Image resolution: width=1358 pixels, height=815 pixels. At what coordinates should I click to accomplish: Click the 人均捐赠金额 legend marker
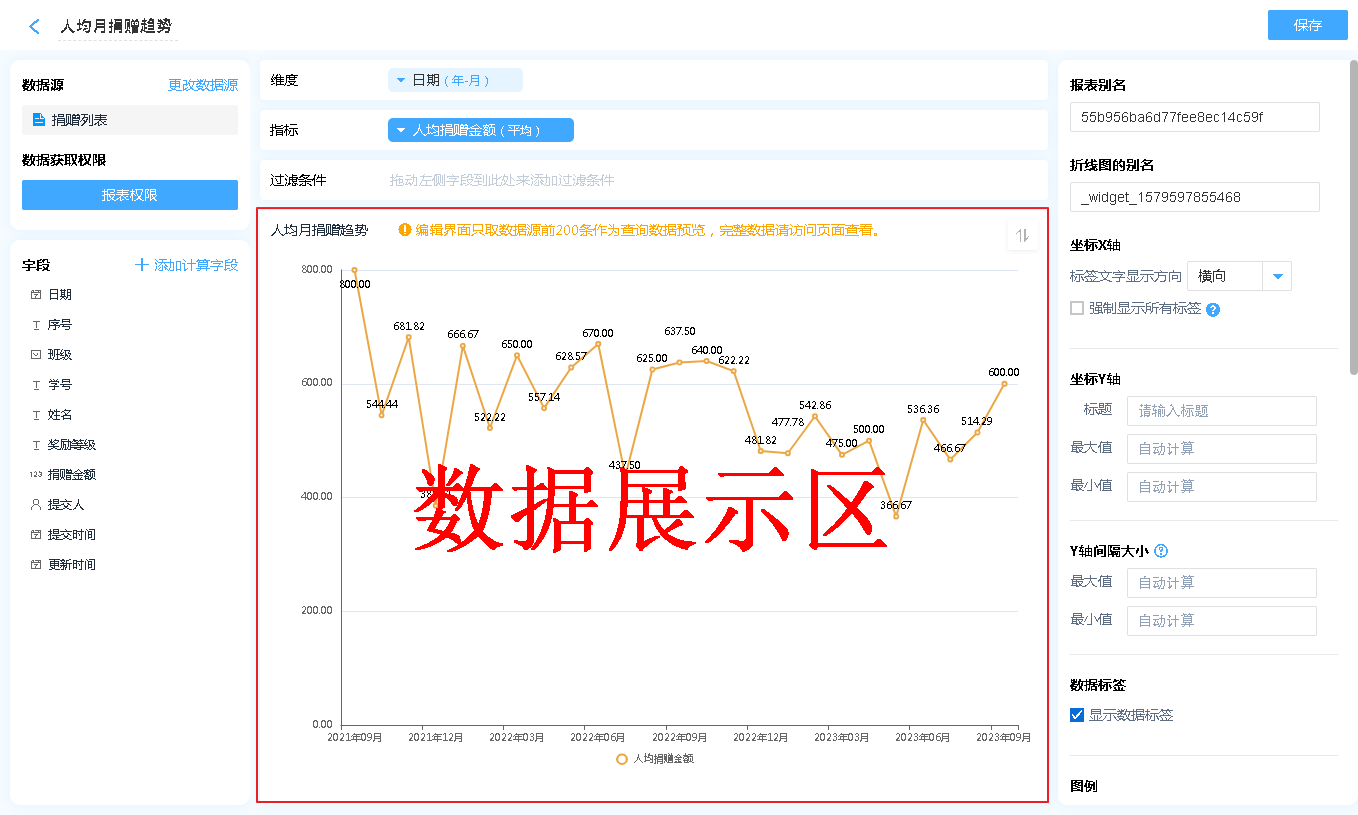click(x=622, y=759)
